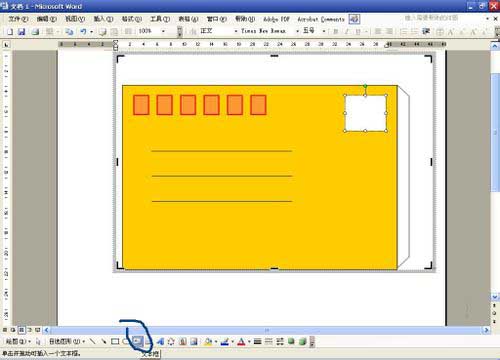Click the ruler tab-type selector

tap(7, 44)
